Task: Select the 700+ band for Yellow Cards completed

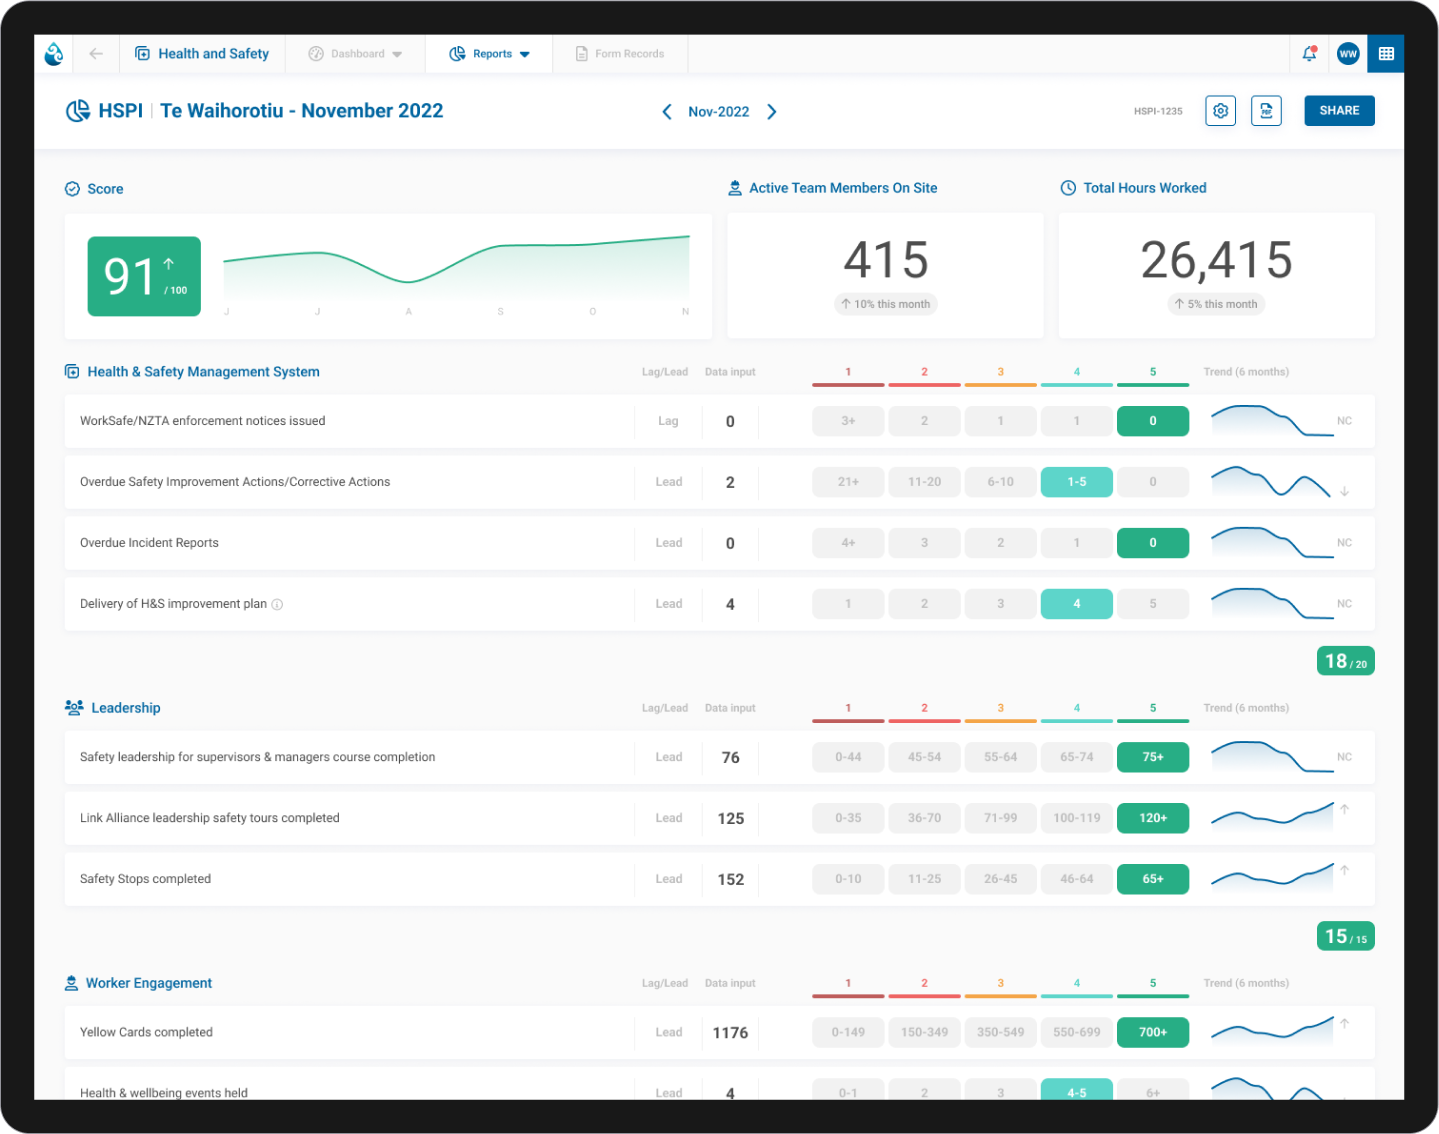Action: point(1152,1032)
